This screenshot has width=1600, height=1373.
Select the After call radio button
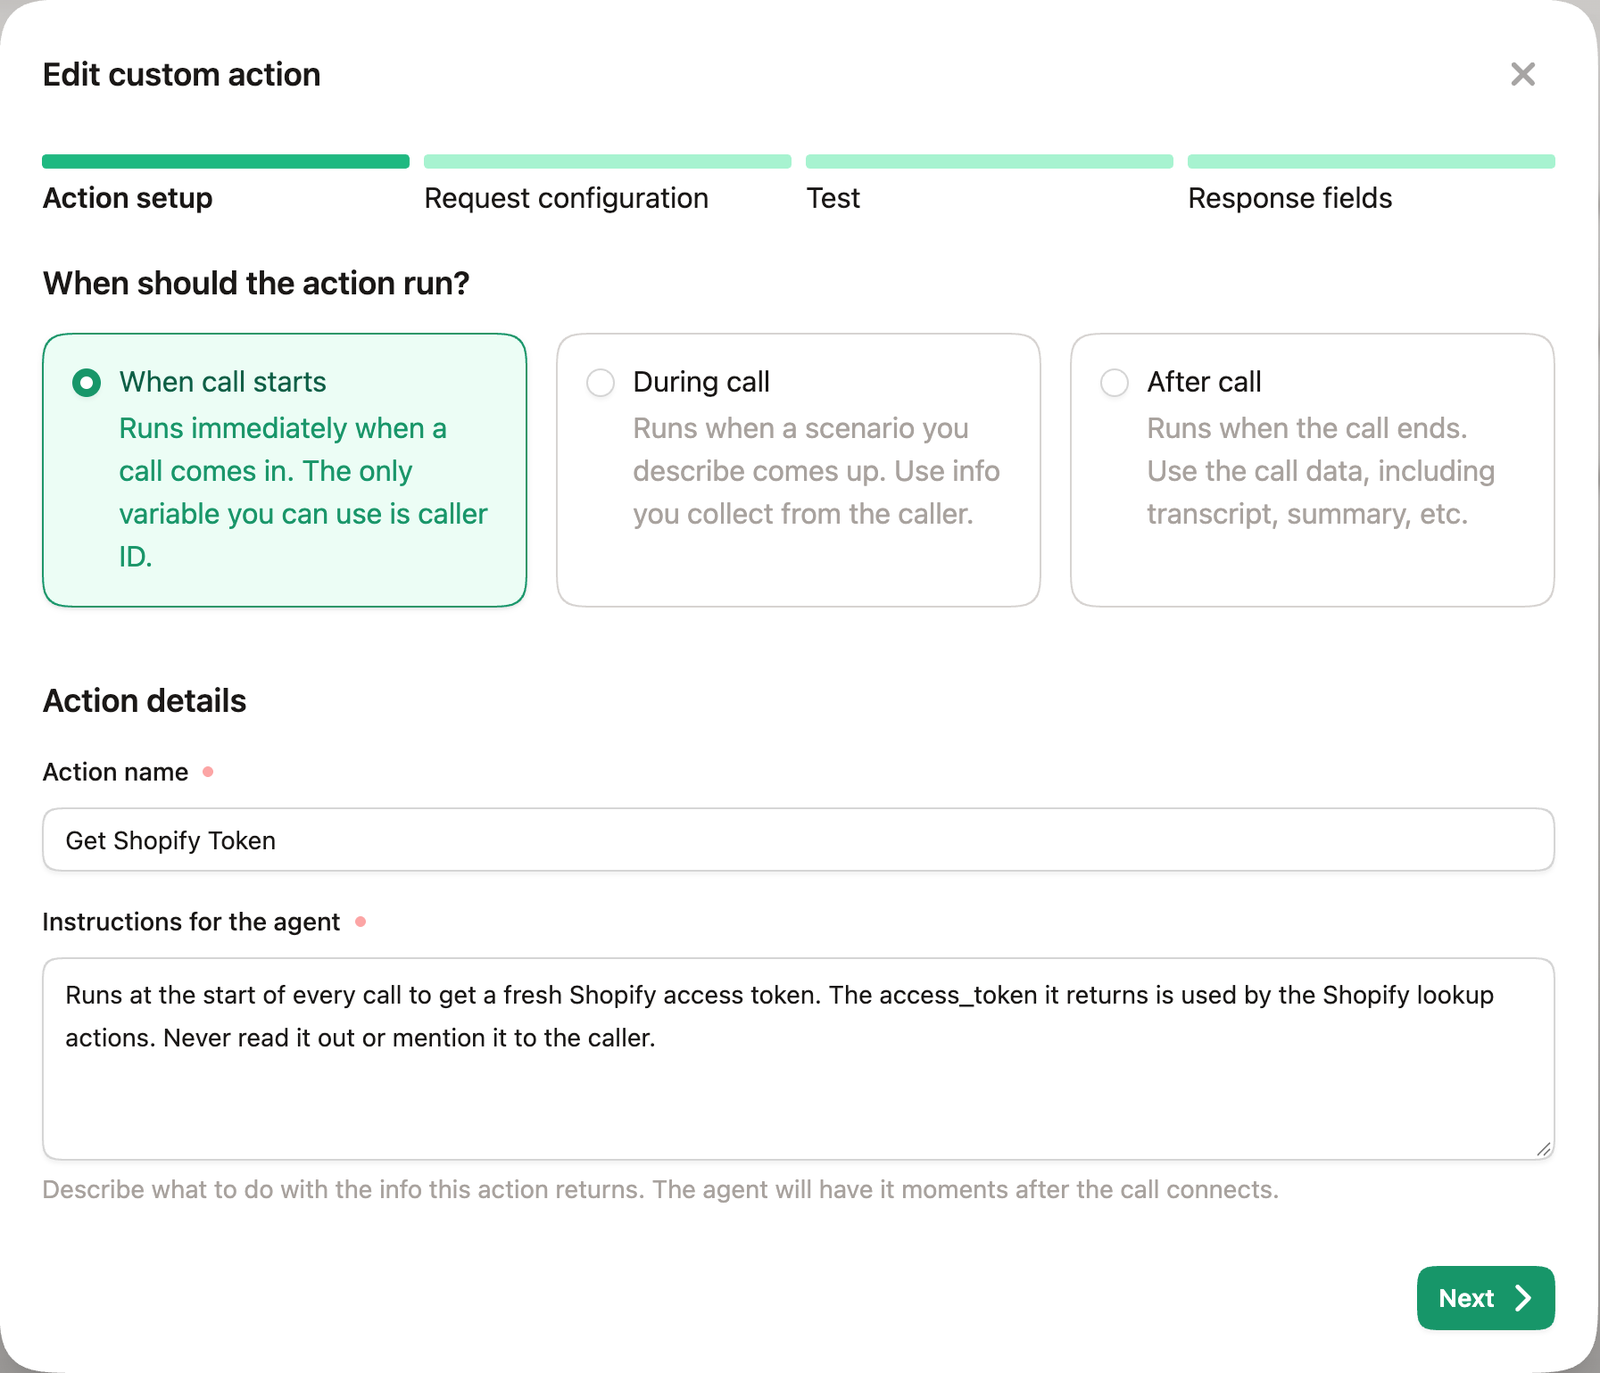1114,383
